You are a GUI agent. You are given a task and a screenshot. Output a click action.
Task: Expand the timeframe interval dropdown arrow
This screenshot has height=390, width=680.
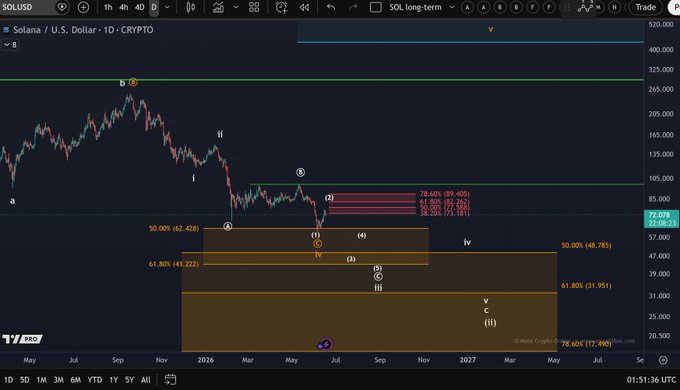pos(167,7)
